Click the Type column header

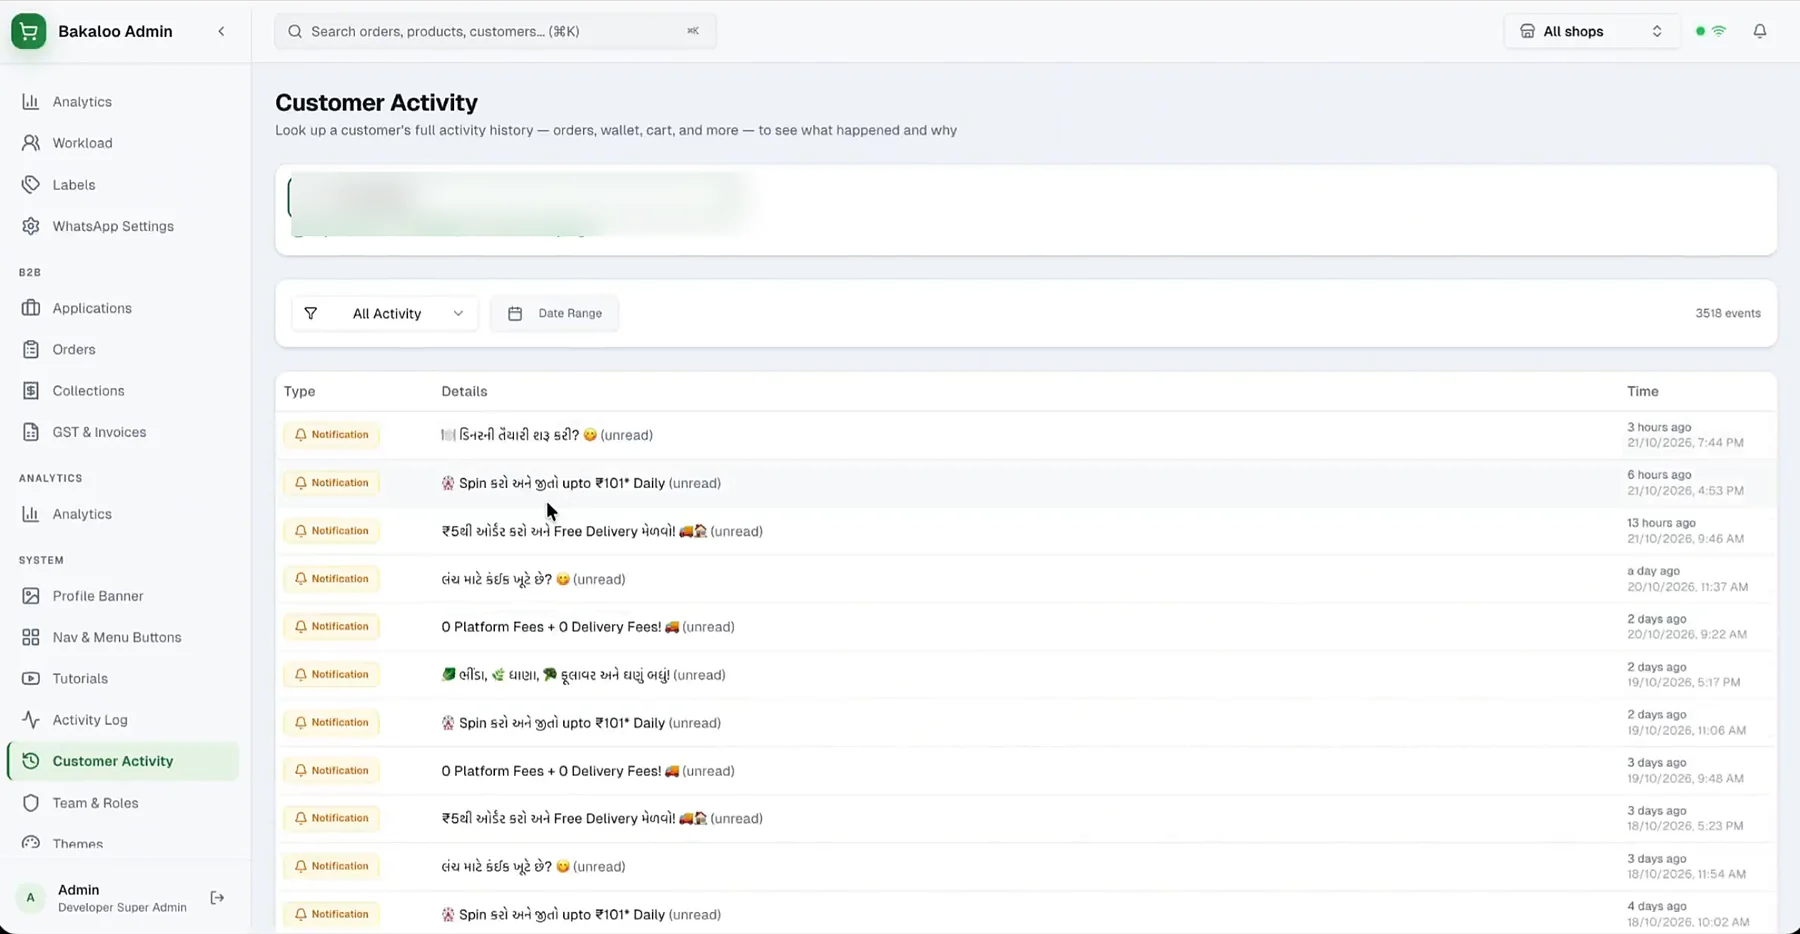coord(299,391)
